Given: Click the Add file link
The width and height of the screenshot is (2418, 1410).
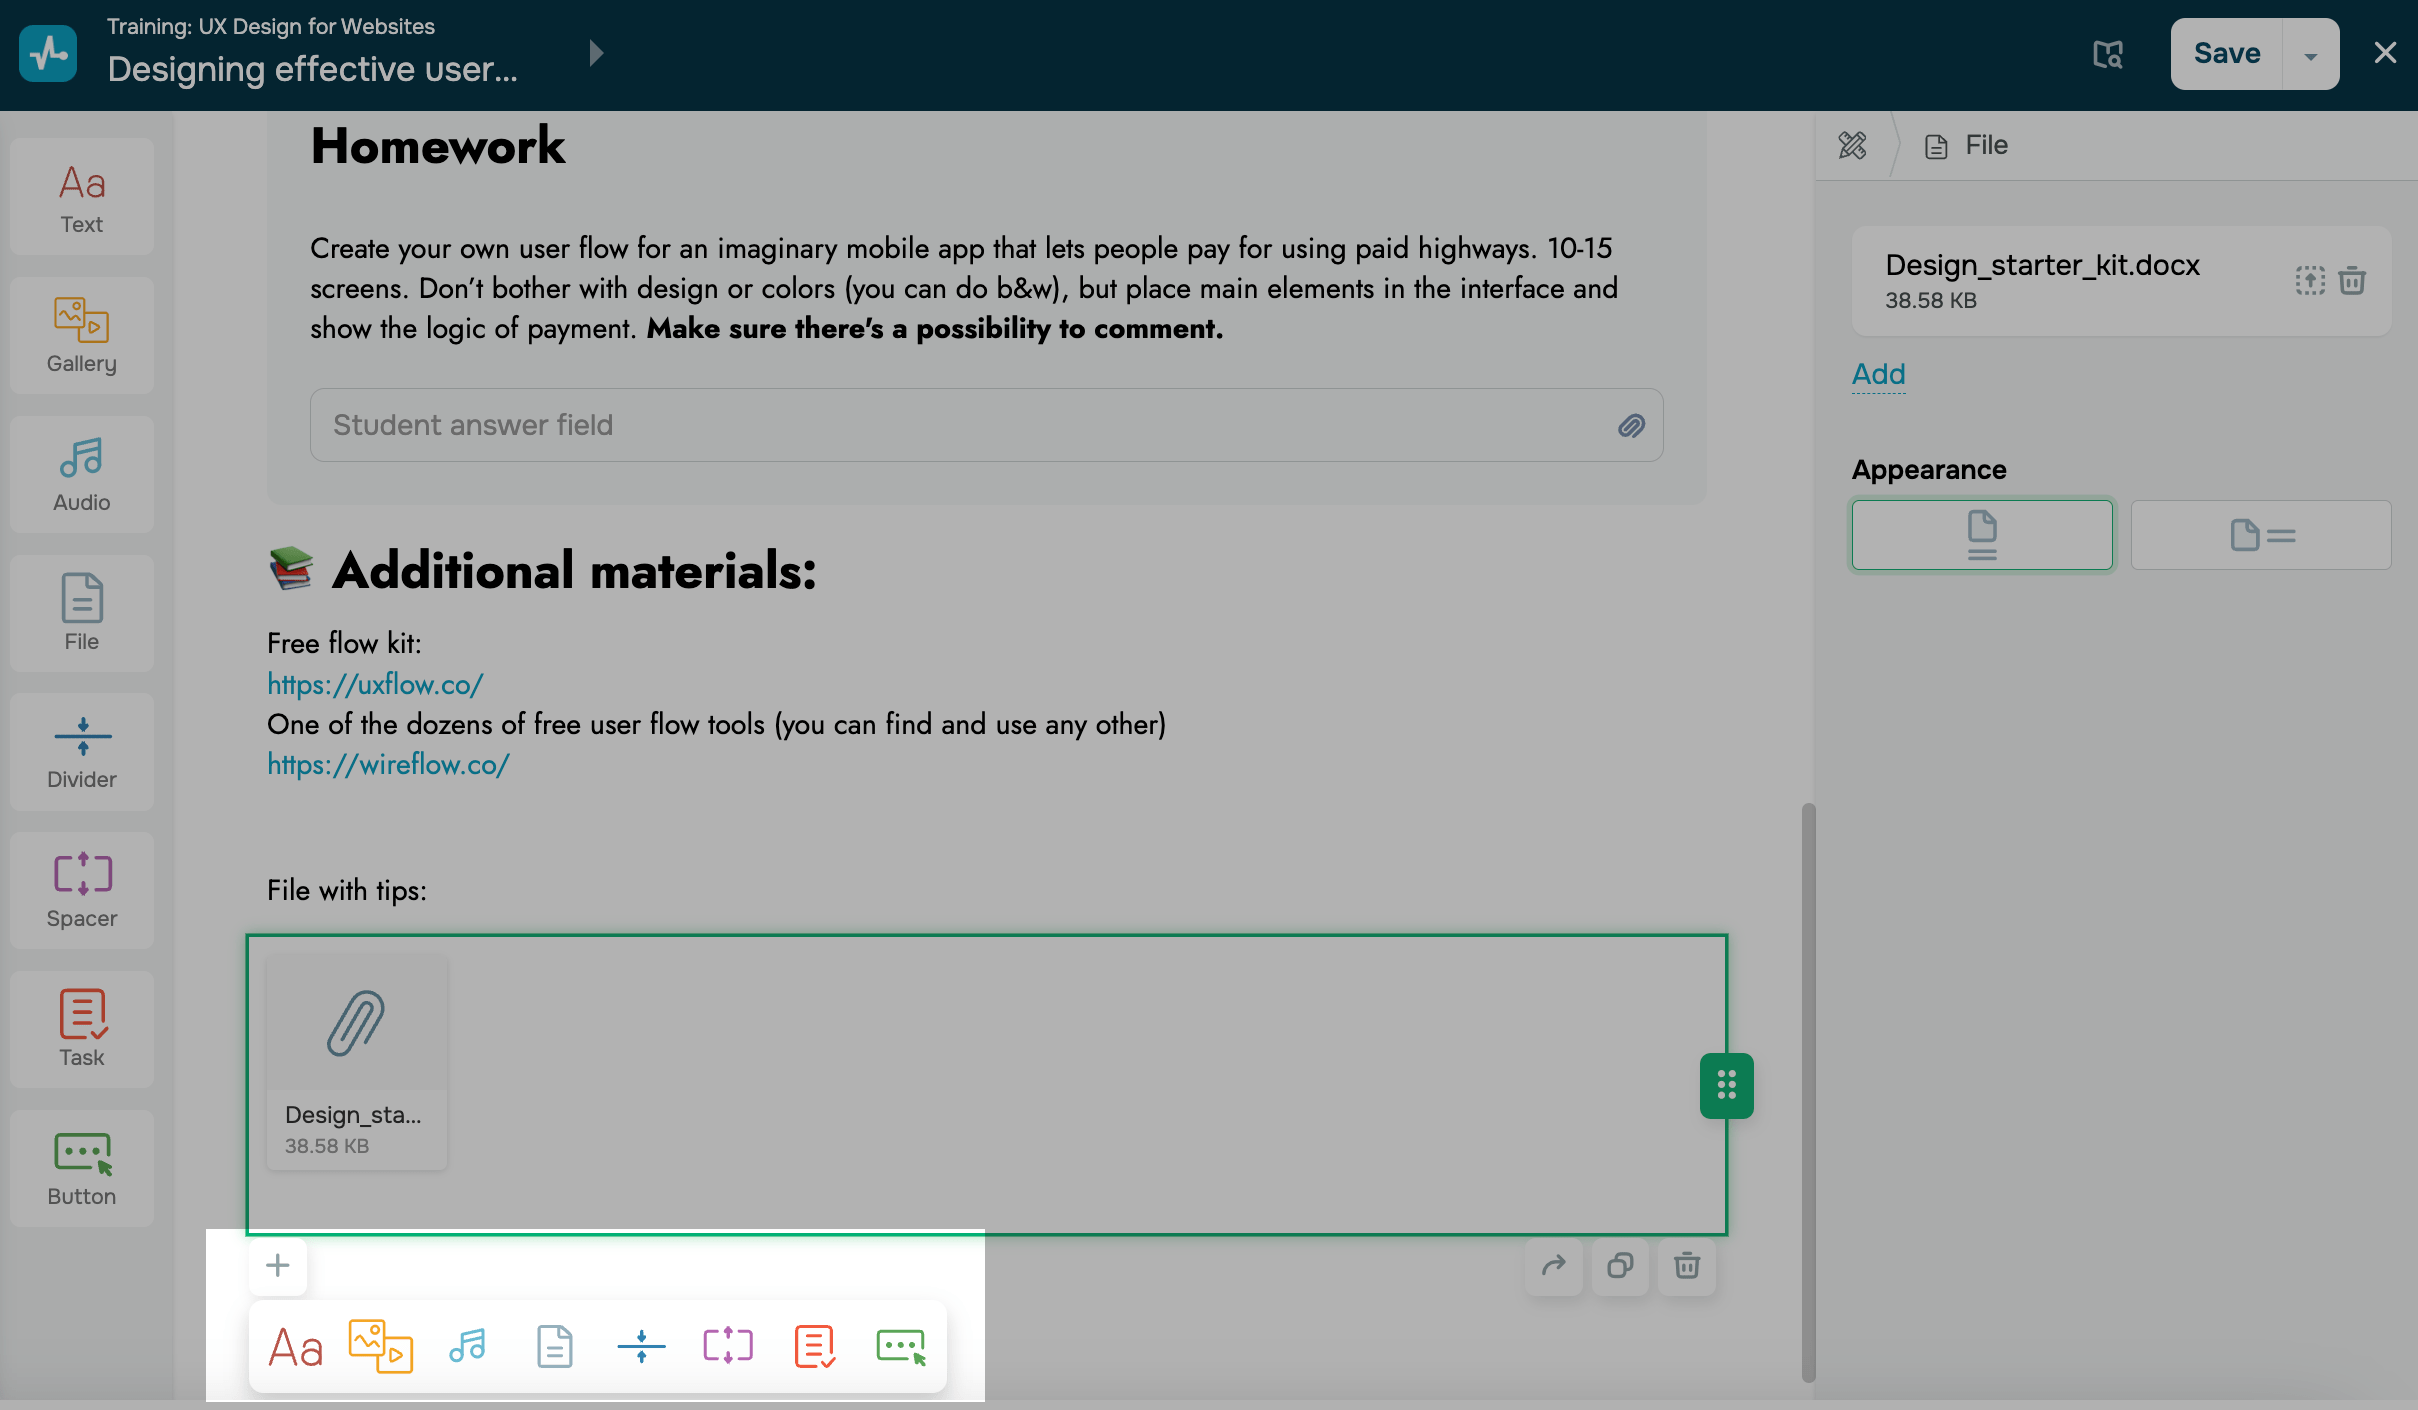Looking at the screenshot, I should pyautogui.click(x=1878, y=374).
